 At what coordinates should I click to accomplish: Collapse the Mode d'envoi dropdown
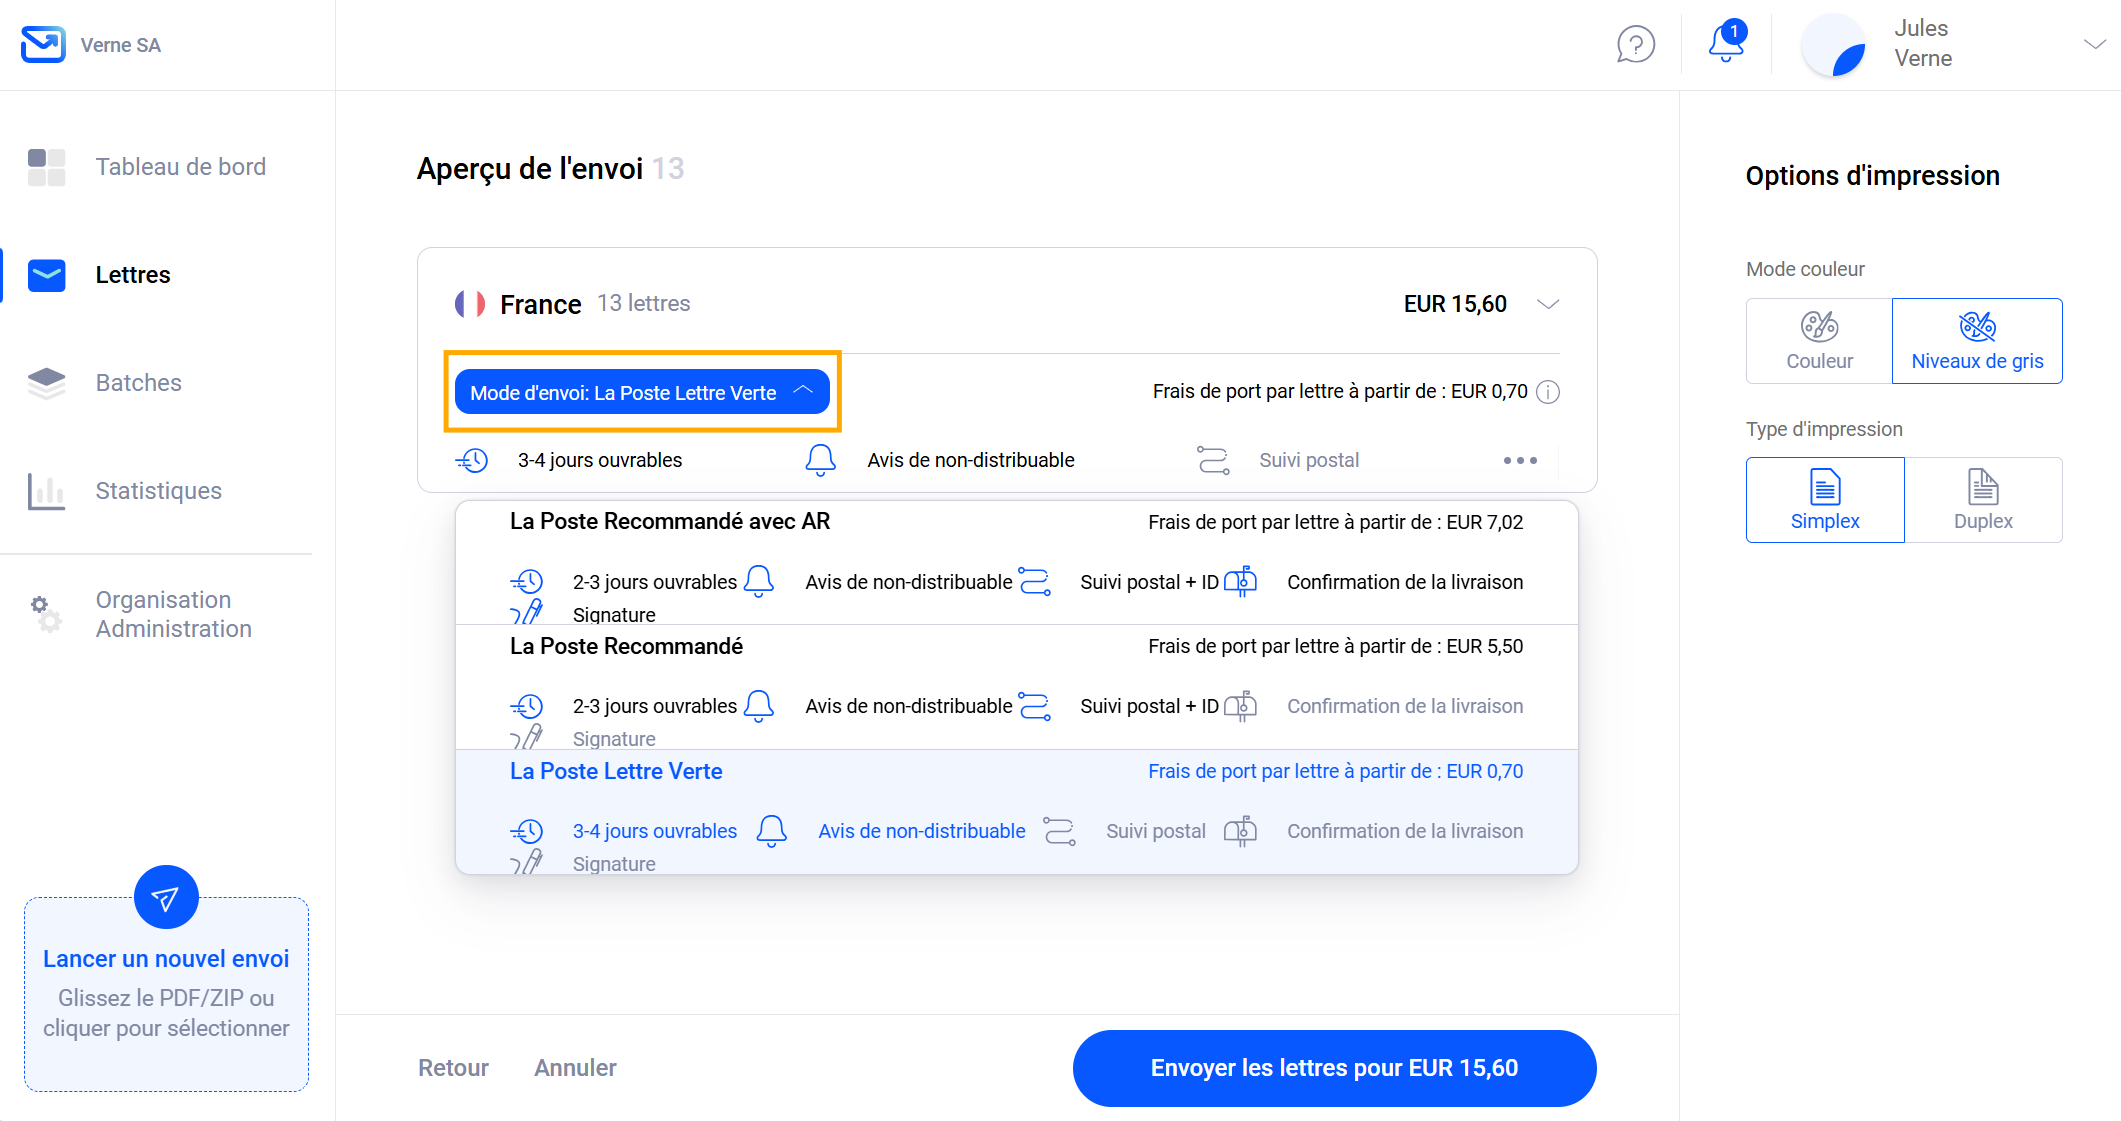coord(641,392)
